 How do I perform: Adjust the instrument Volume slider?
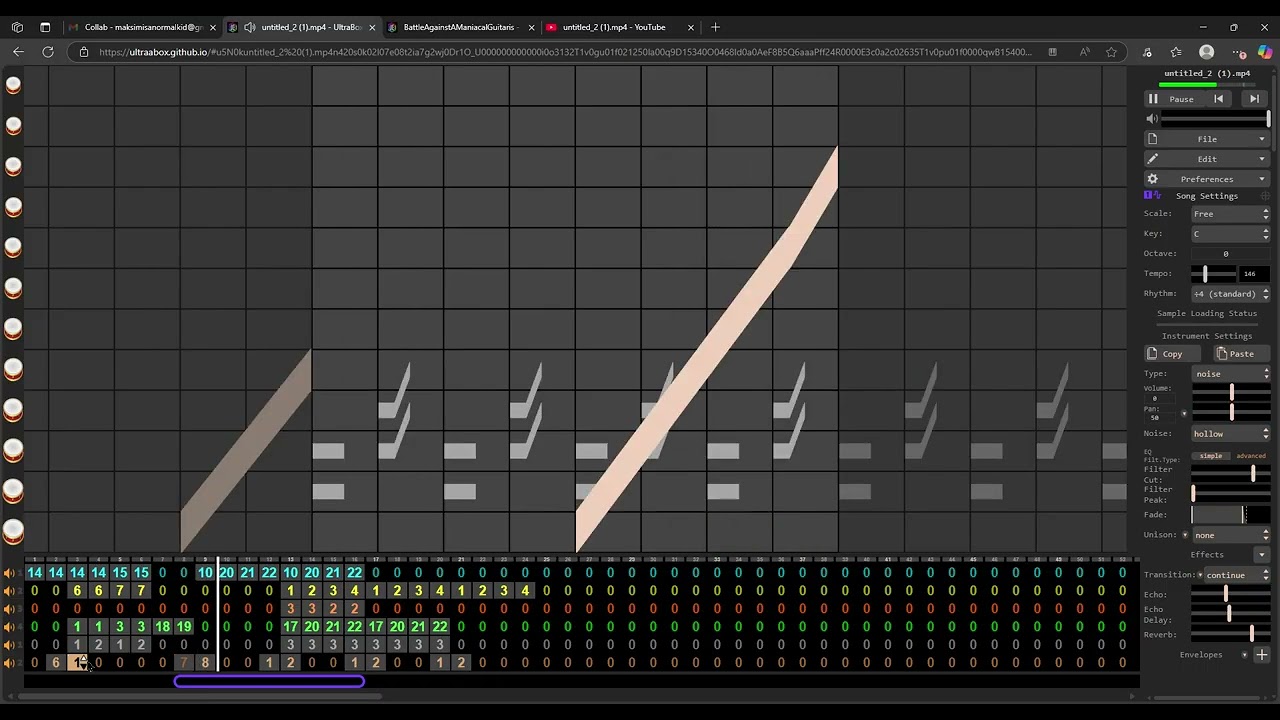tap(1231, 393)
